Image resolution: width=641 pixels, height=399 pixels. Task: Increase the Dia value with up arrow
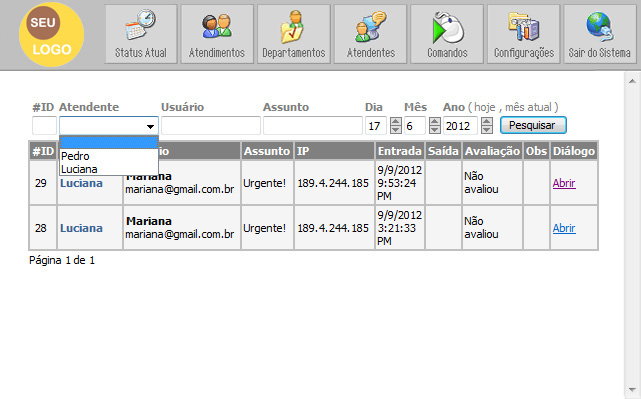click(396, 121)
